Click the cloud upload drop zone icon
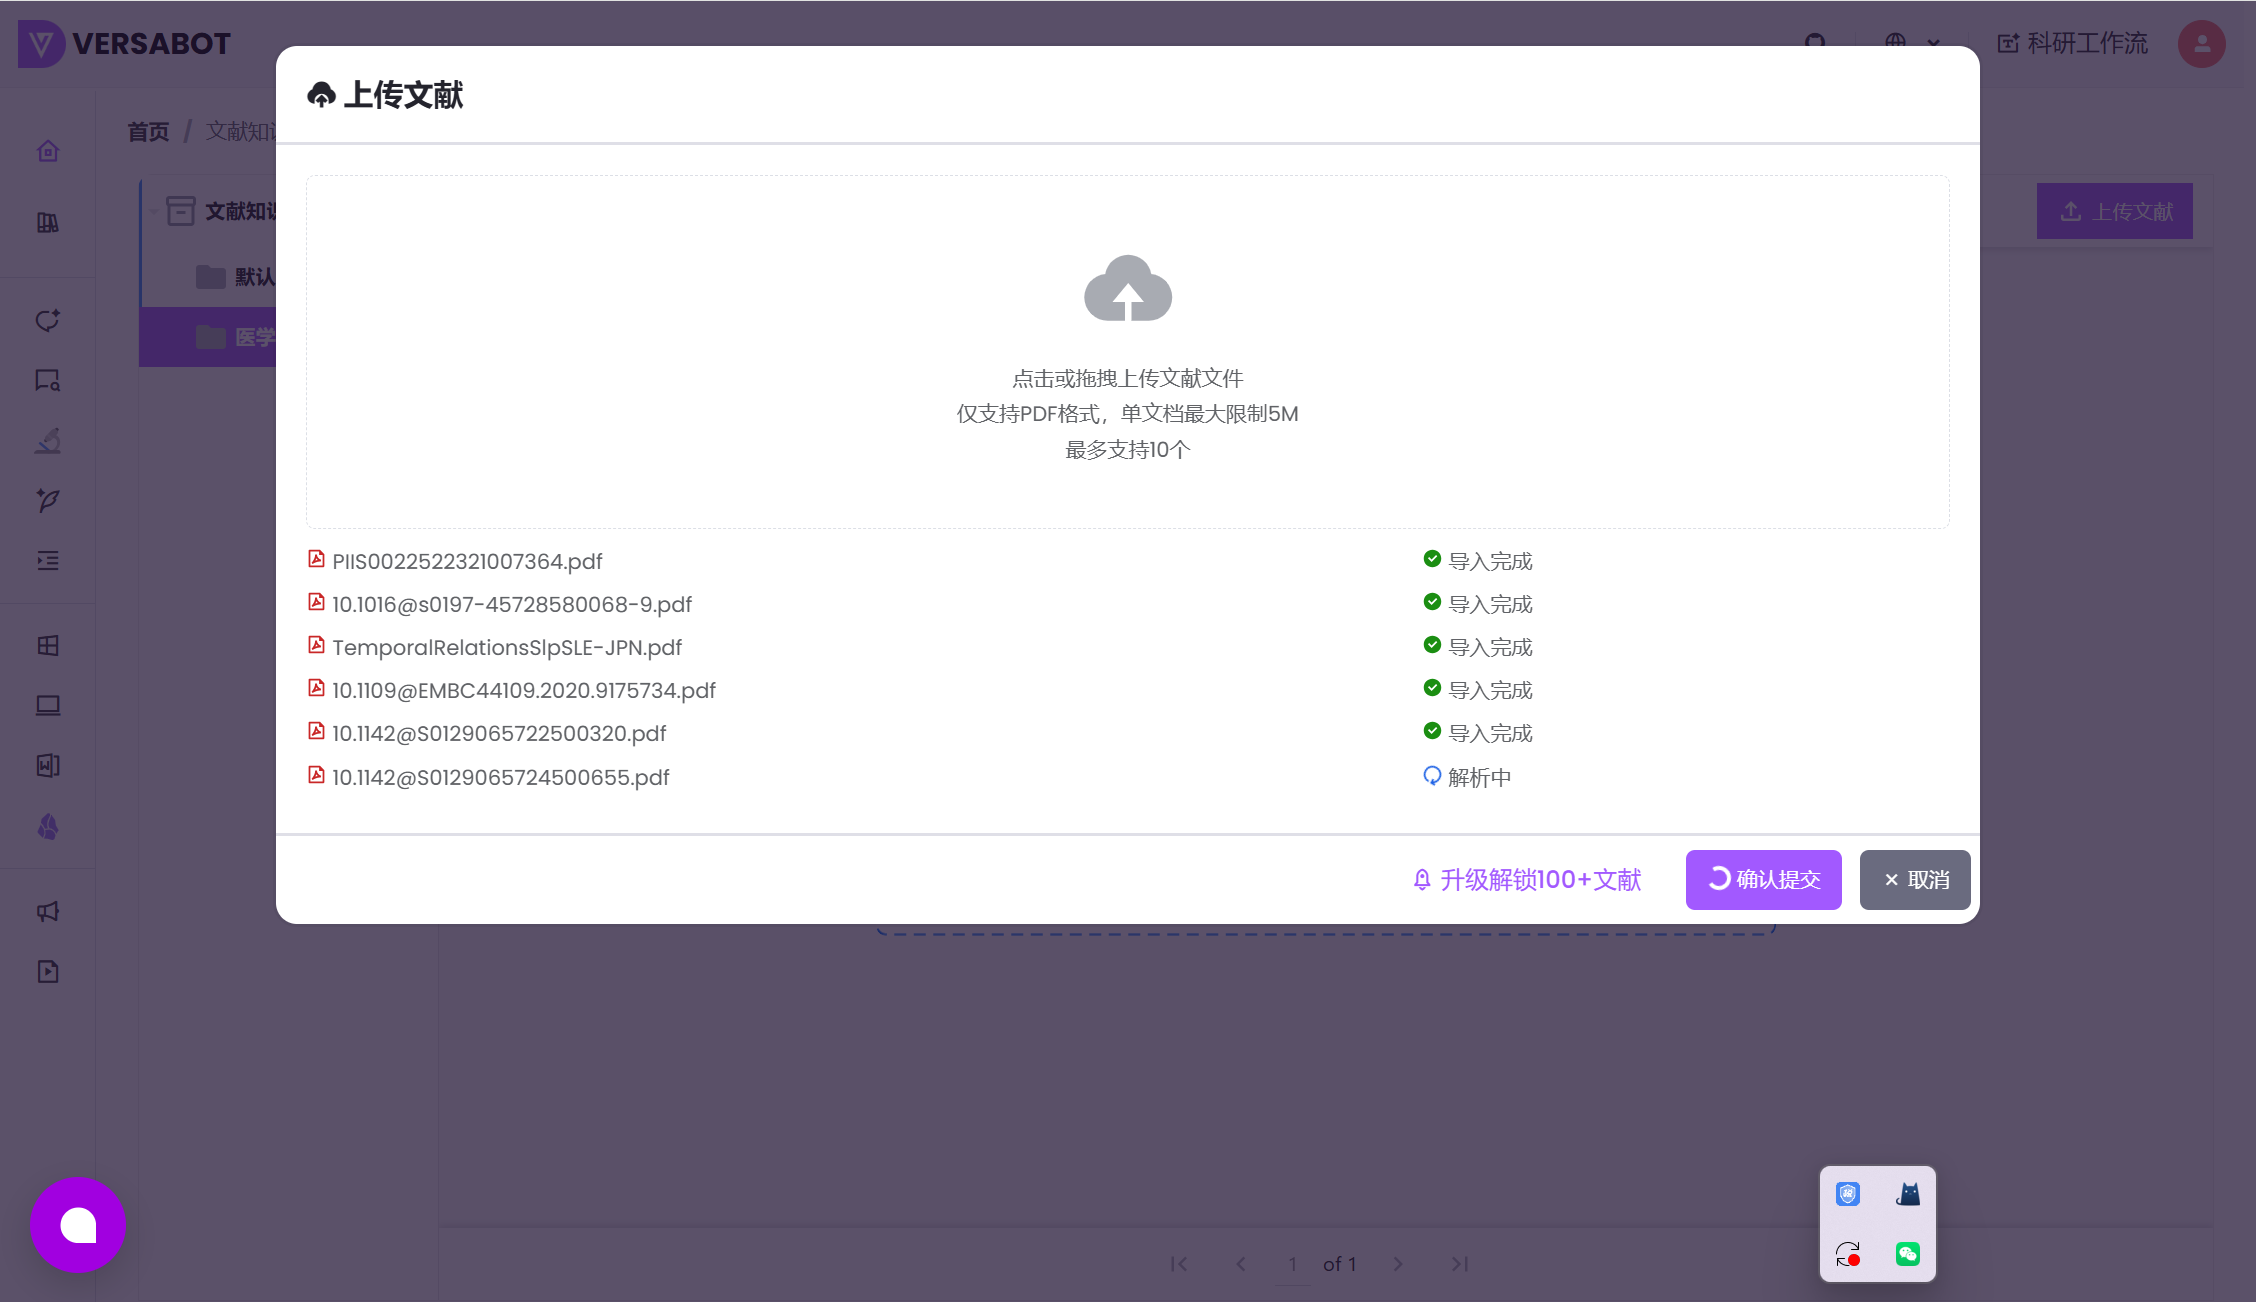 1127,289
